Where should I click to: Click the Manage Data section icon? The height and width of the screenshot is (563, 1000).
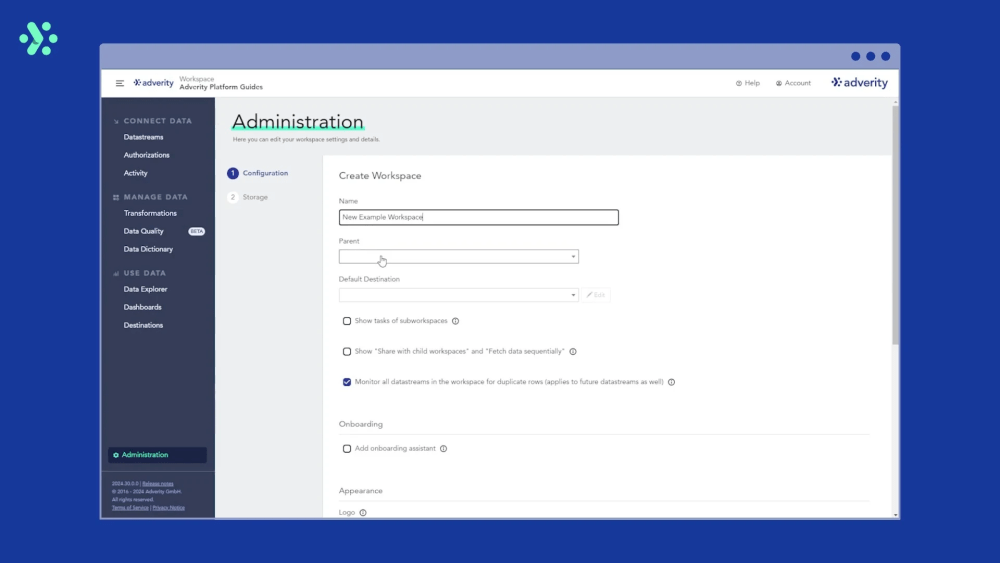[116, 198]
